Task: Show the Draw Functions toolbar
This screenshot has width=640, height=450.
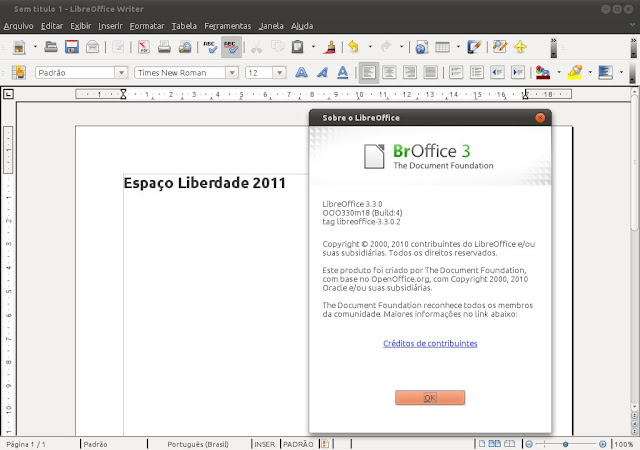Action: pos(474,47)
